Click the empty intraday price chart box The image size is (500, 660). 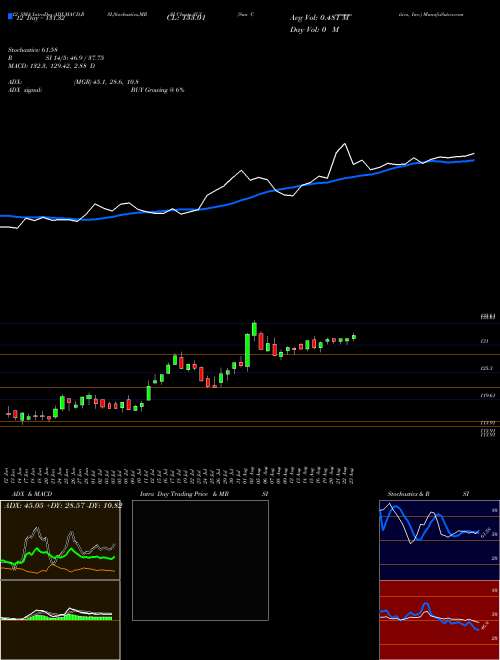pyautogui.click(x=200, y=560)
